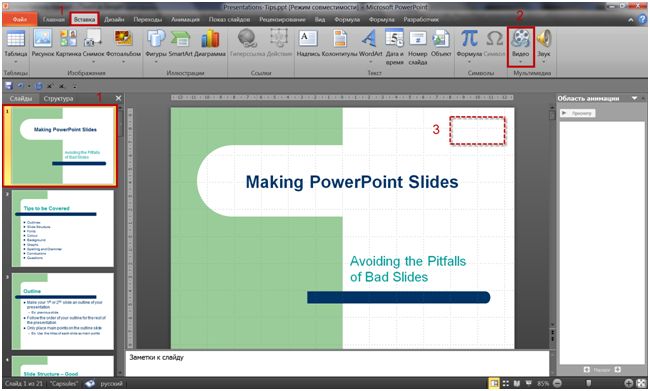
Task: Open PowerPoint Help question mark
Action: click(643, 19)
